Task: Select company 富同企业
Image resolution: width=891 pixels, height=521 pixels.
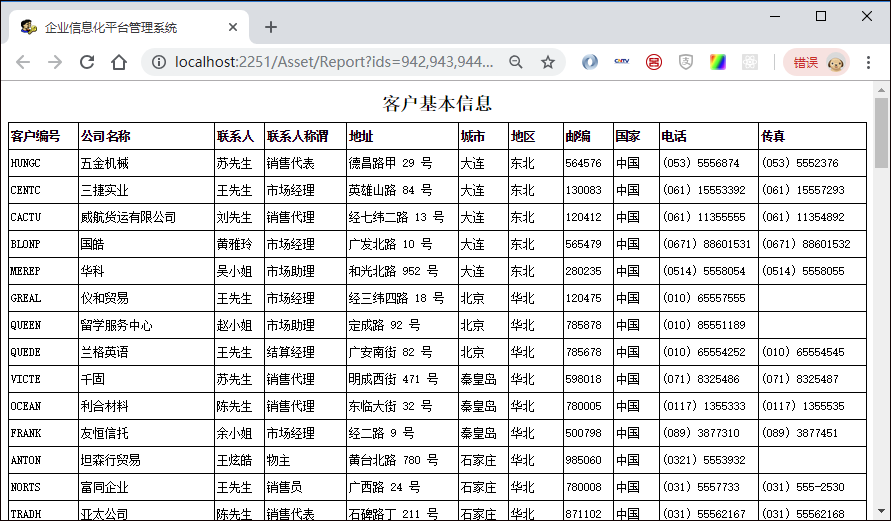Action: pos(105,487)
